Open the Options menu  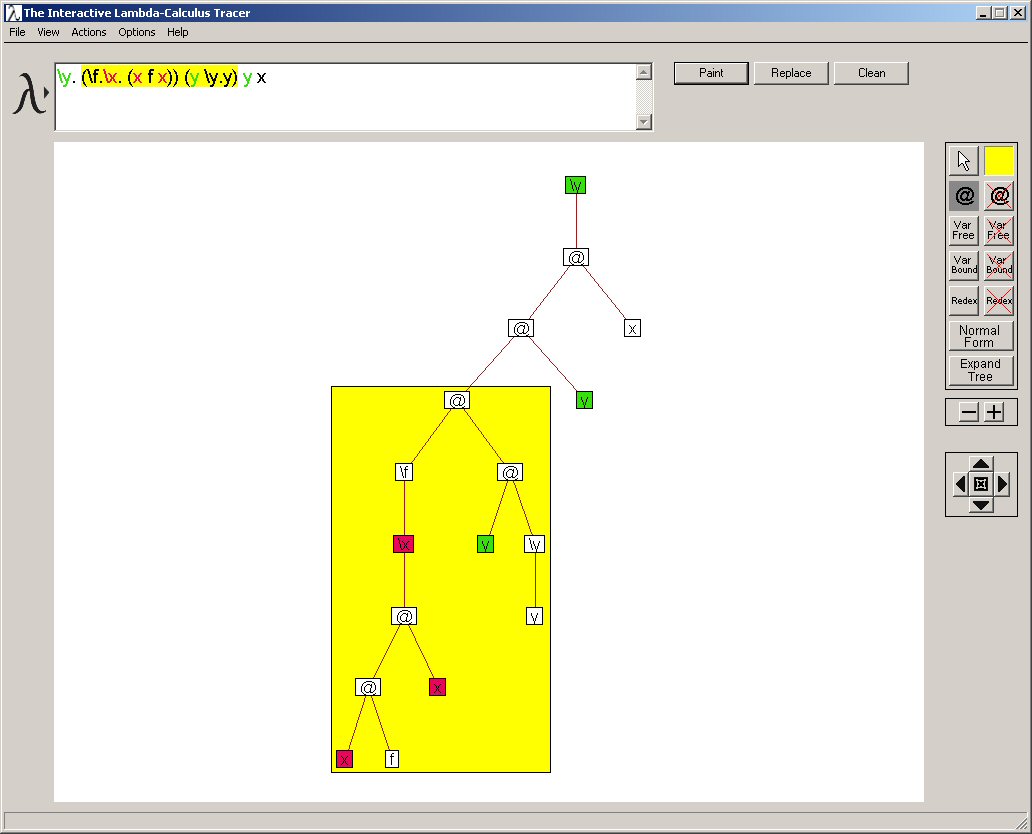tap(137, 32)
